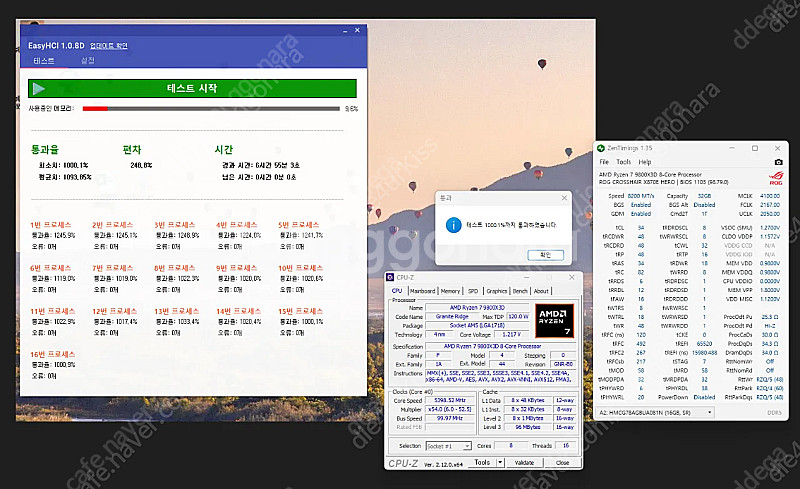The height and width of the screenshot is (489, 800).
Task: Click the PowerDown Disabled value in ZenTimings
Action: [x=704, y=397]
